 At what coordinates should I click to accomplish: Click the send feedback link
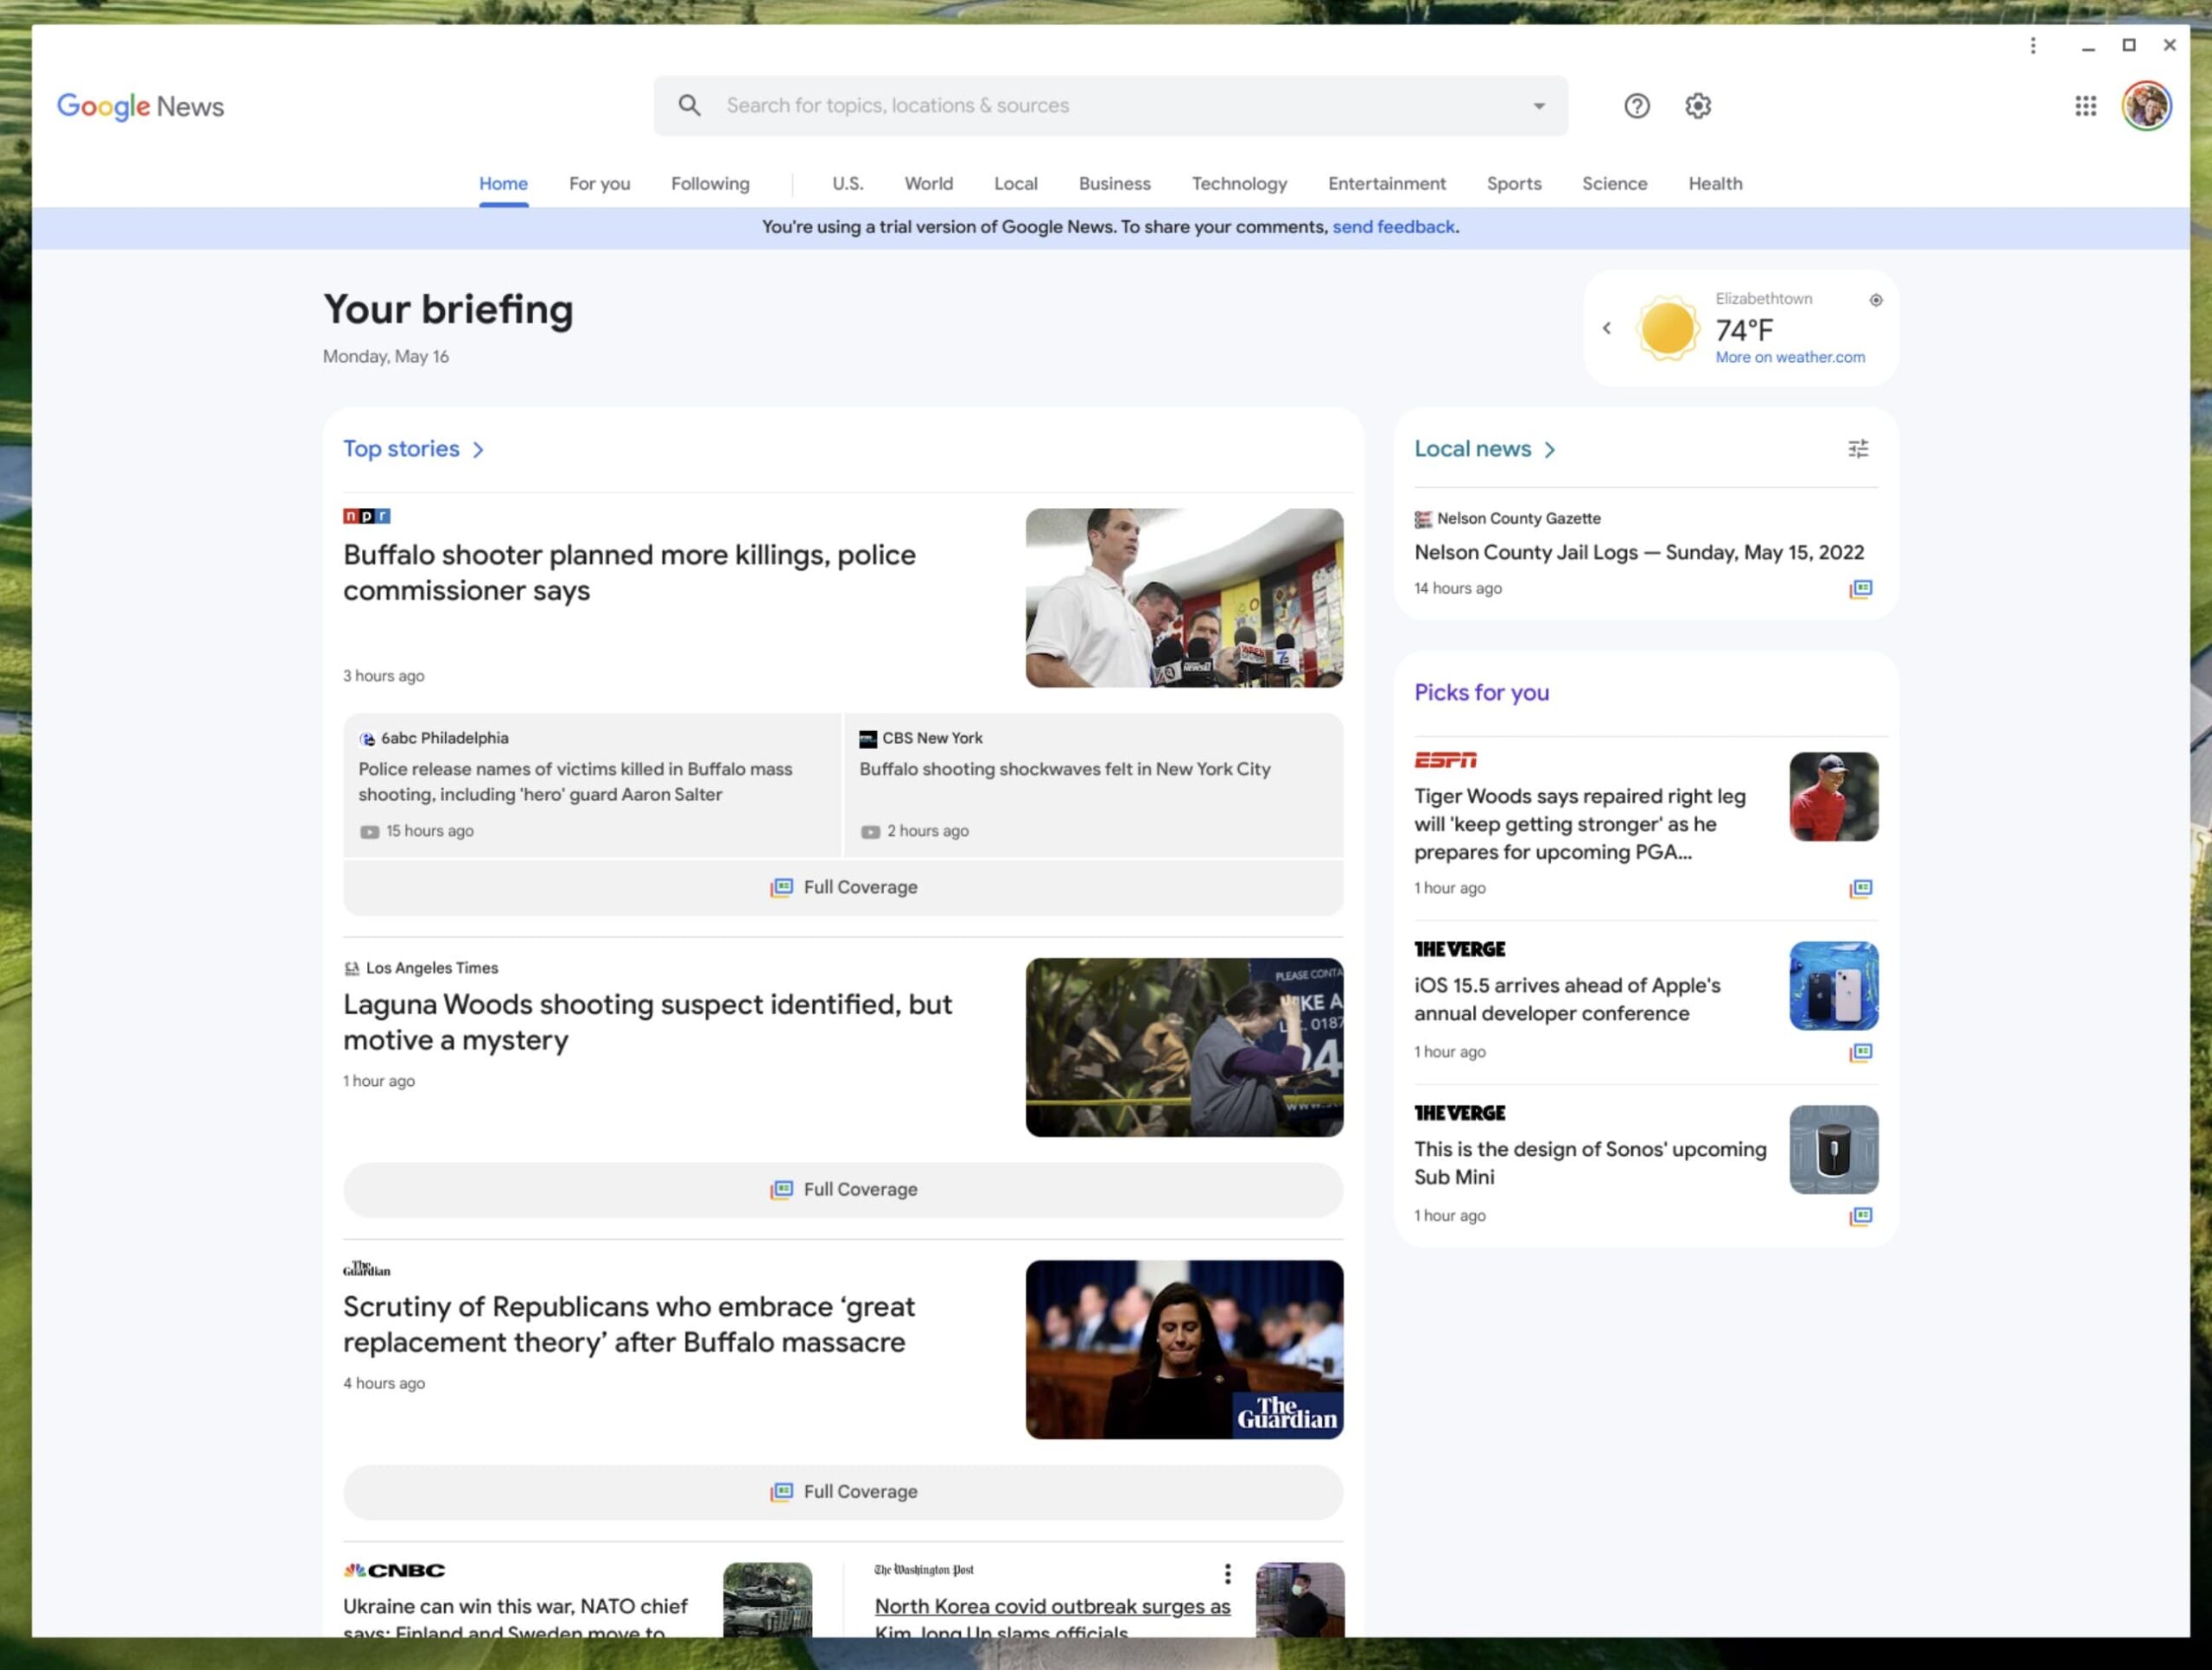point(1393,227)
